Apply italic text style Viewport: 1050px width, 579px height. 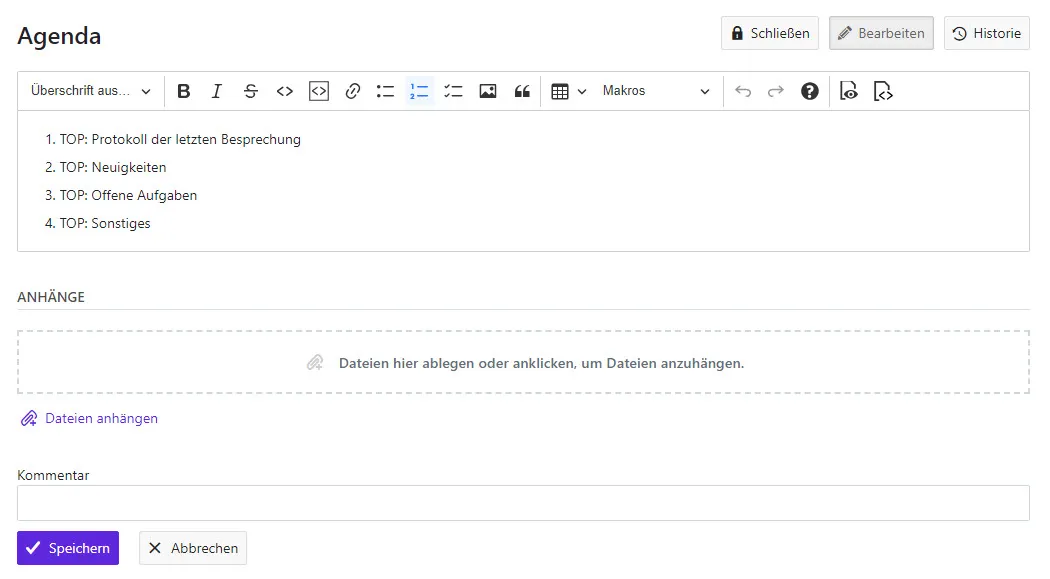point(217,91)
